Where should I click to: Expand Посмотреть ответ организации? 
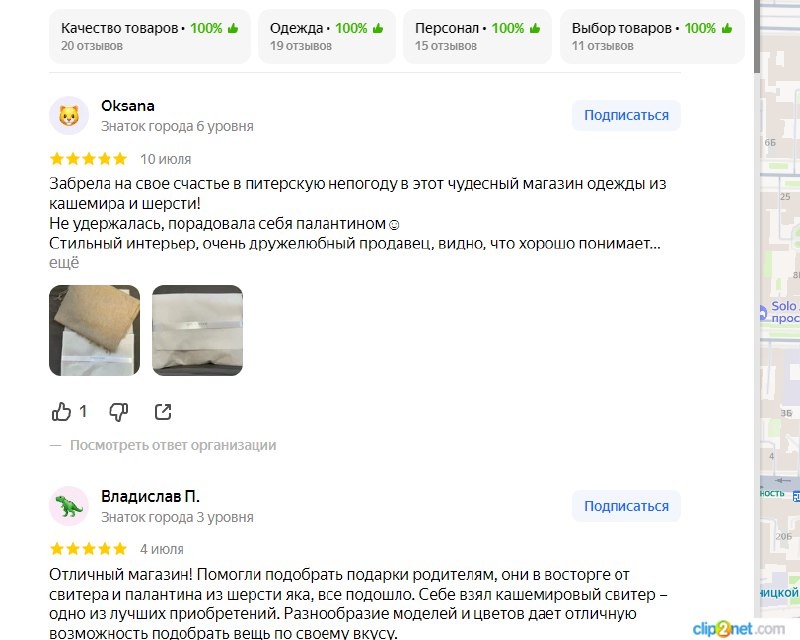click(x=173, y=445)
